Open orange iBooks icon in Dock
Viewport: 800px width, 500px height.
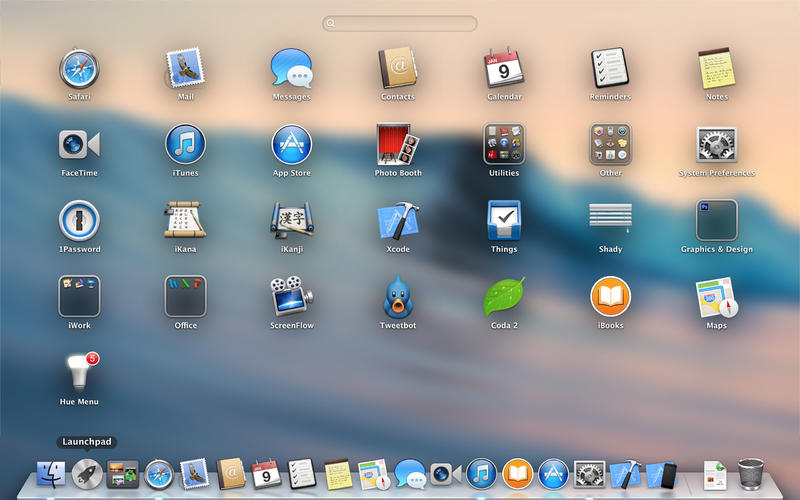pos(517,474)
